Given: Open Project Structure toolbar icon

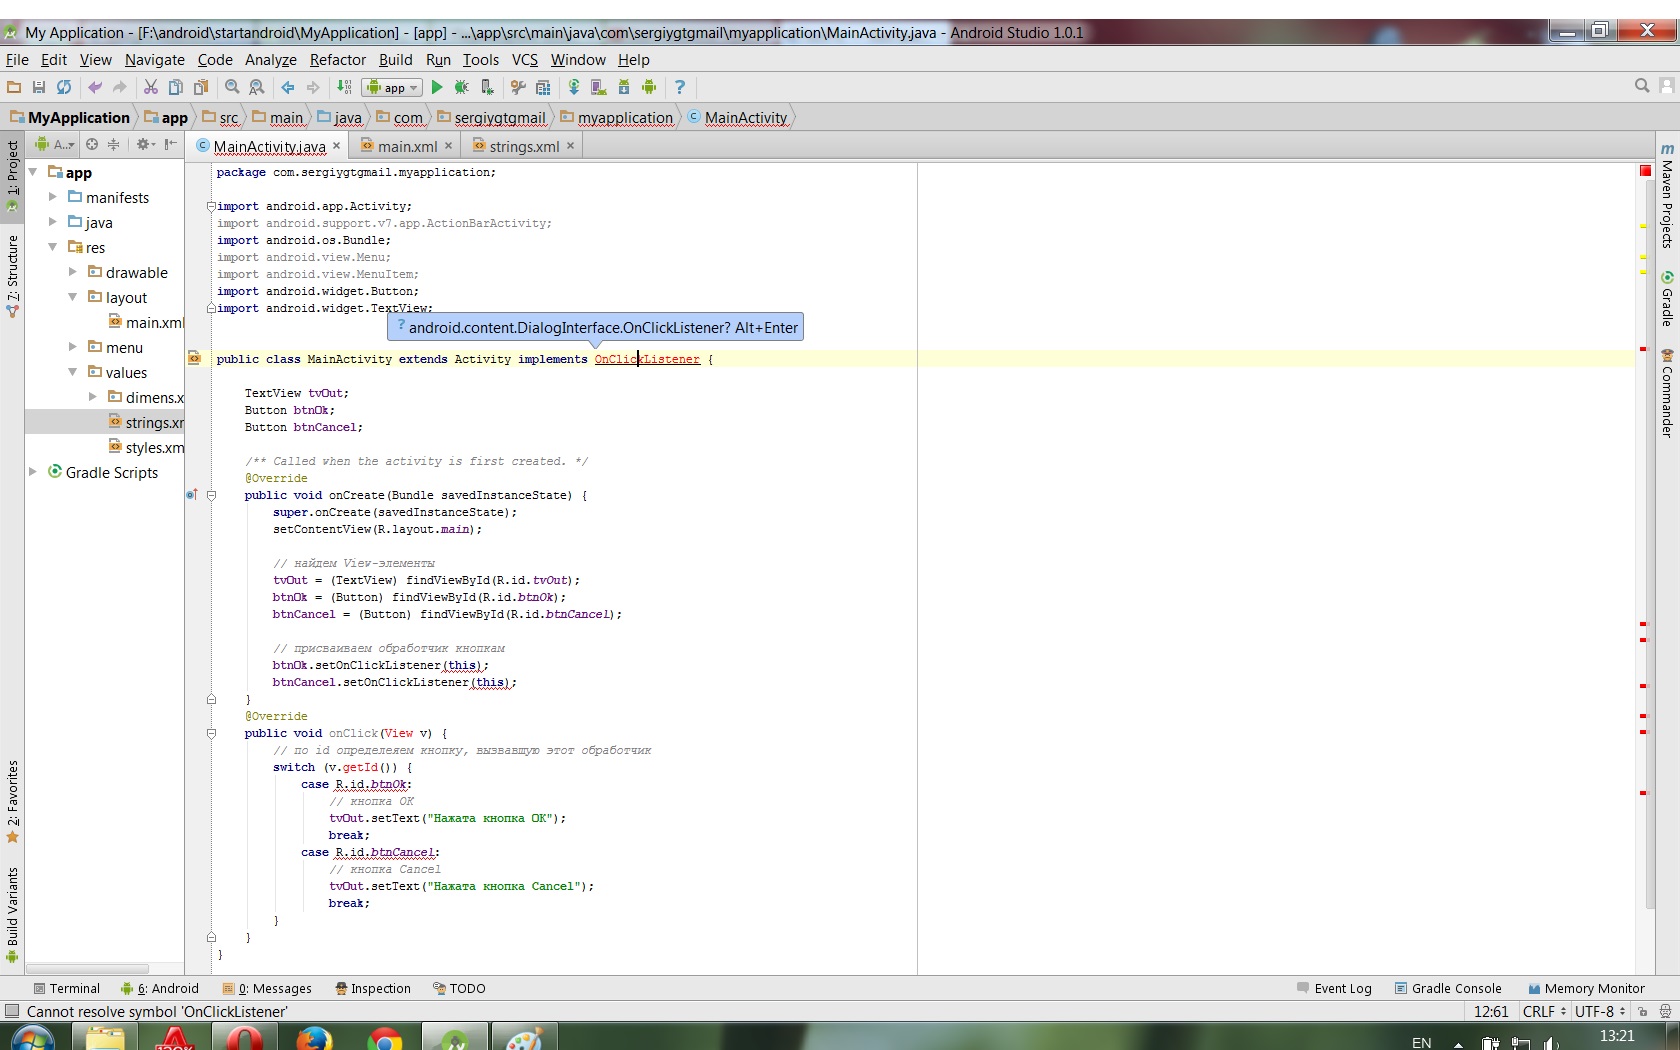Looking at the screenshot, I should 543,87.
